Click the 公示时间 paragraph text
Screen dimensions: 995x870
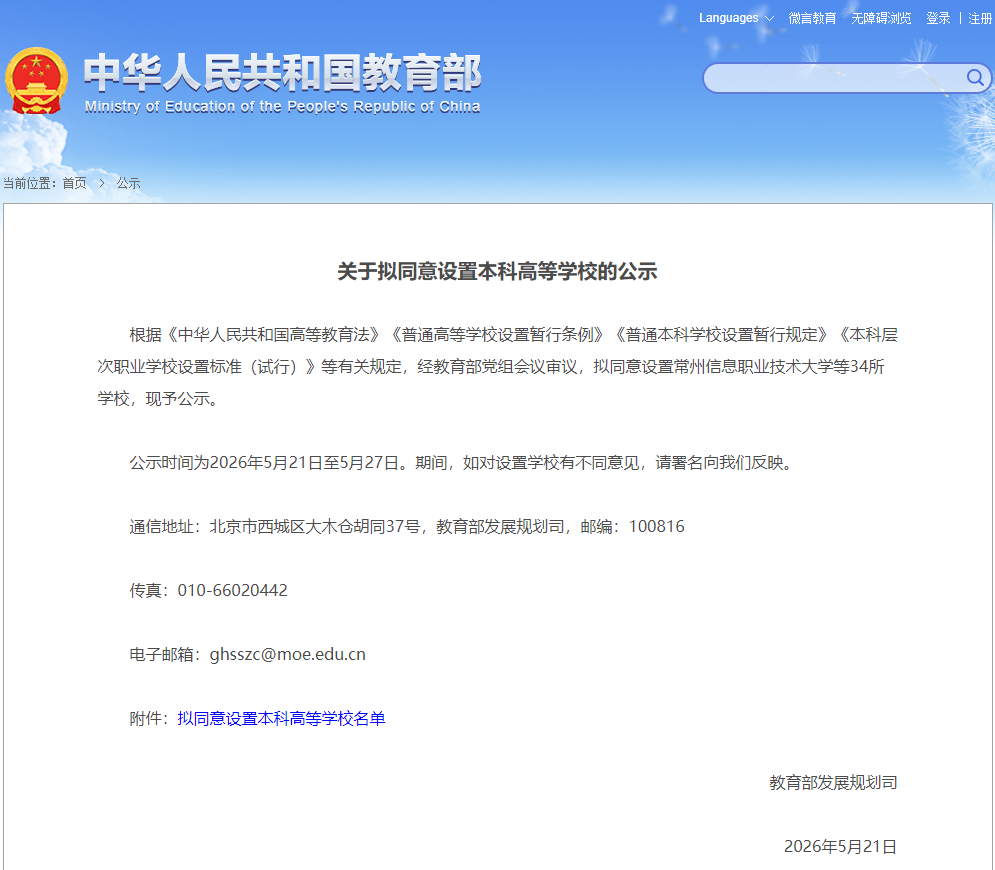point(461,463)
